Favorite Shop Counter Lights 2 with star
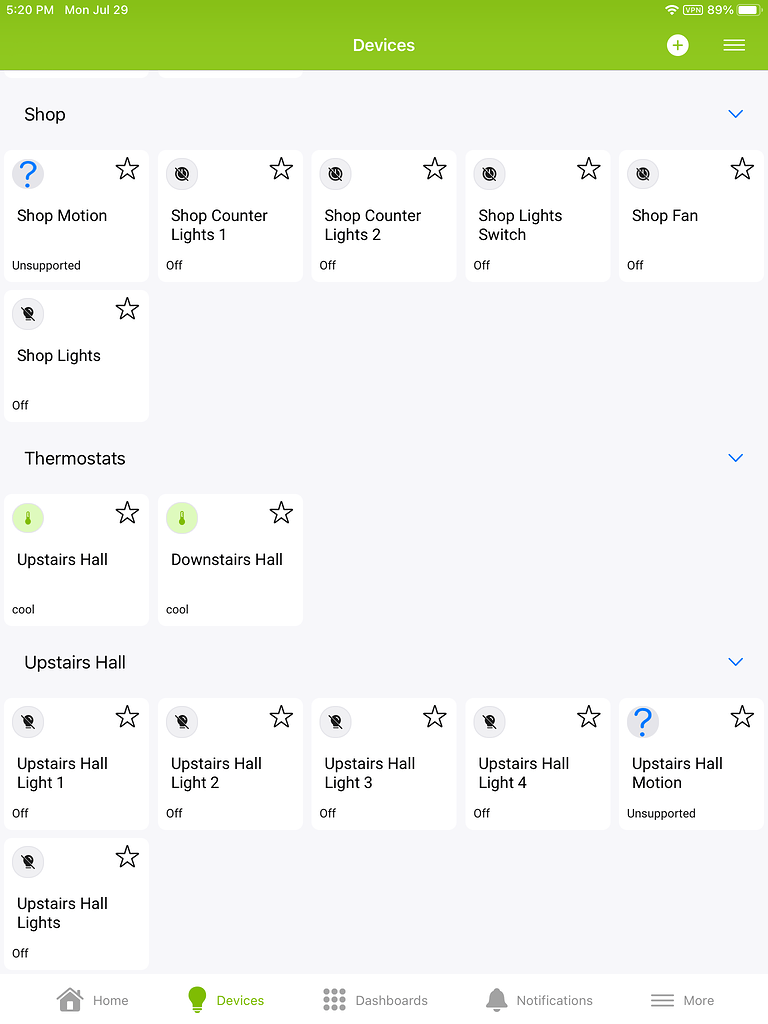Image resolution: width=768 pixels, height=1024 pixels. [x=434, y=169]
